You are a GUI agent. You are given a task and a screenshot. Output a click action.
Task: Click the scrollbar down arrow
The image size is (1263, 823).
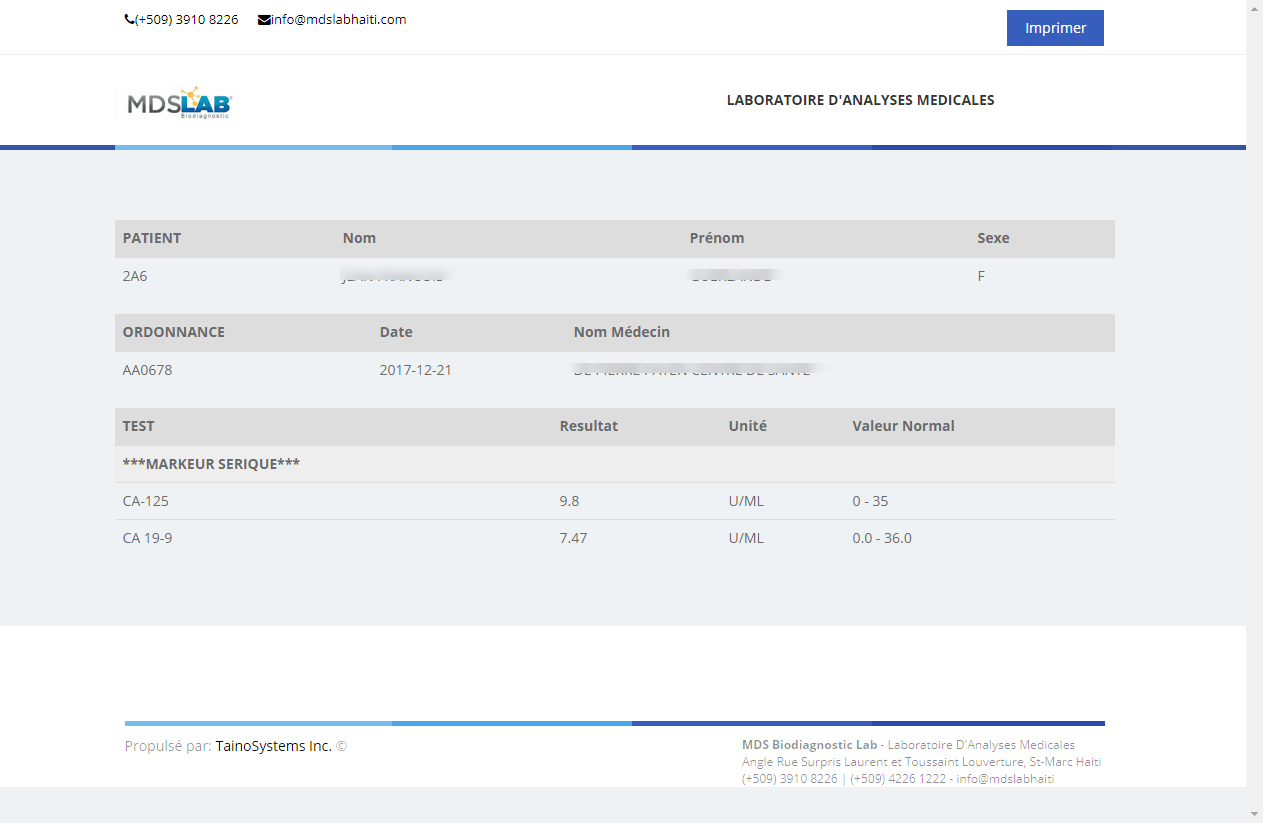click(1254, 814)
